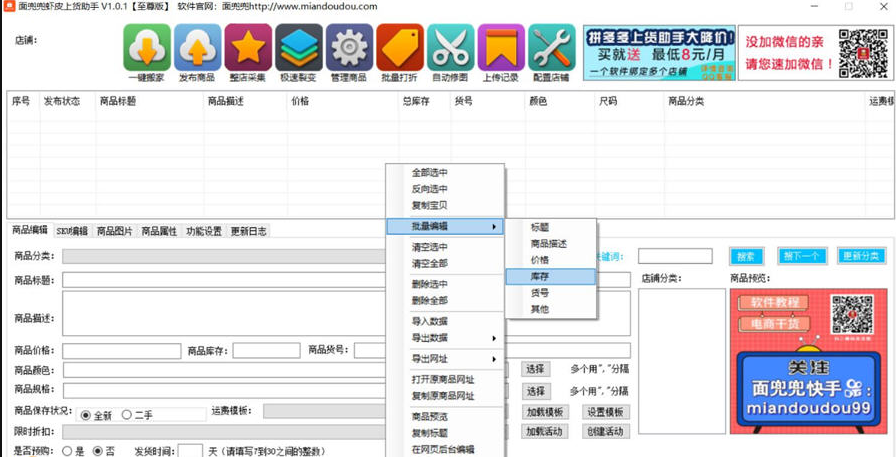Open the 极速裂变 layers icon
The width and height of the screenshot is (896, 457).
pos(299,47)
